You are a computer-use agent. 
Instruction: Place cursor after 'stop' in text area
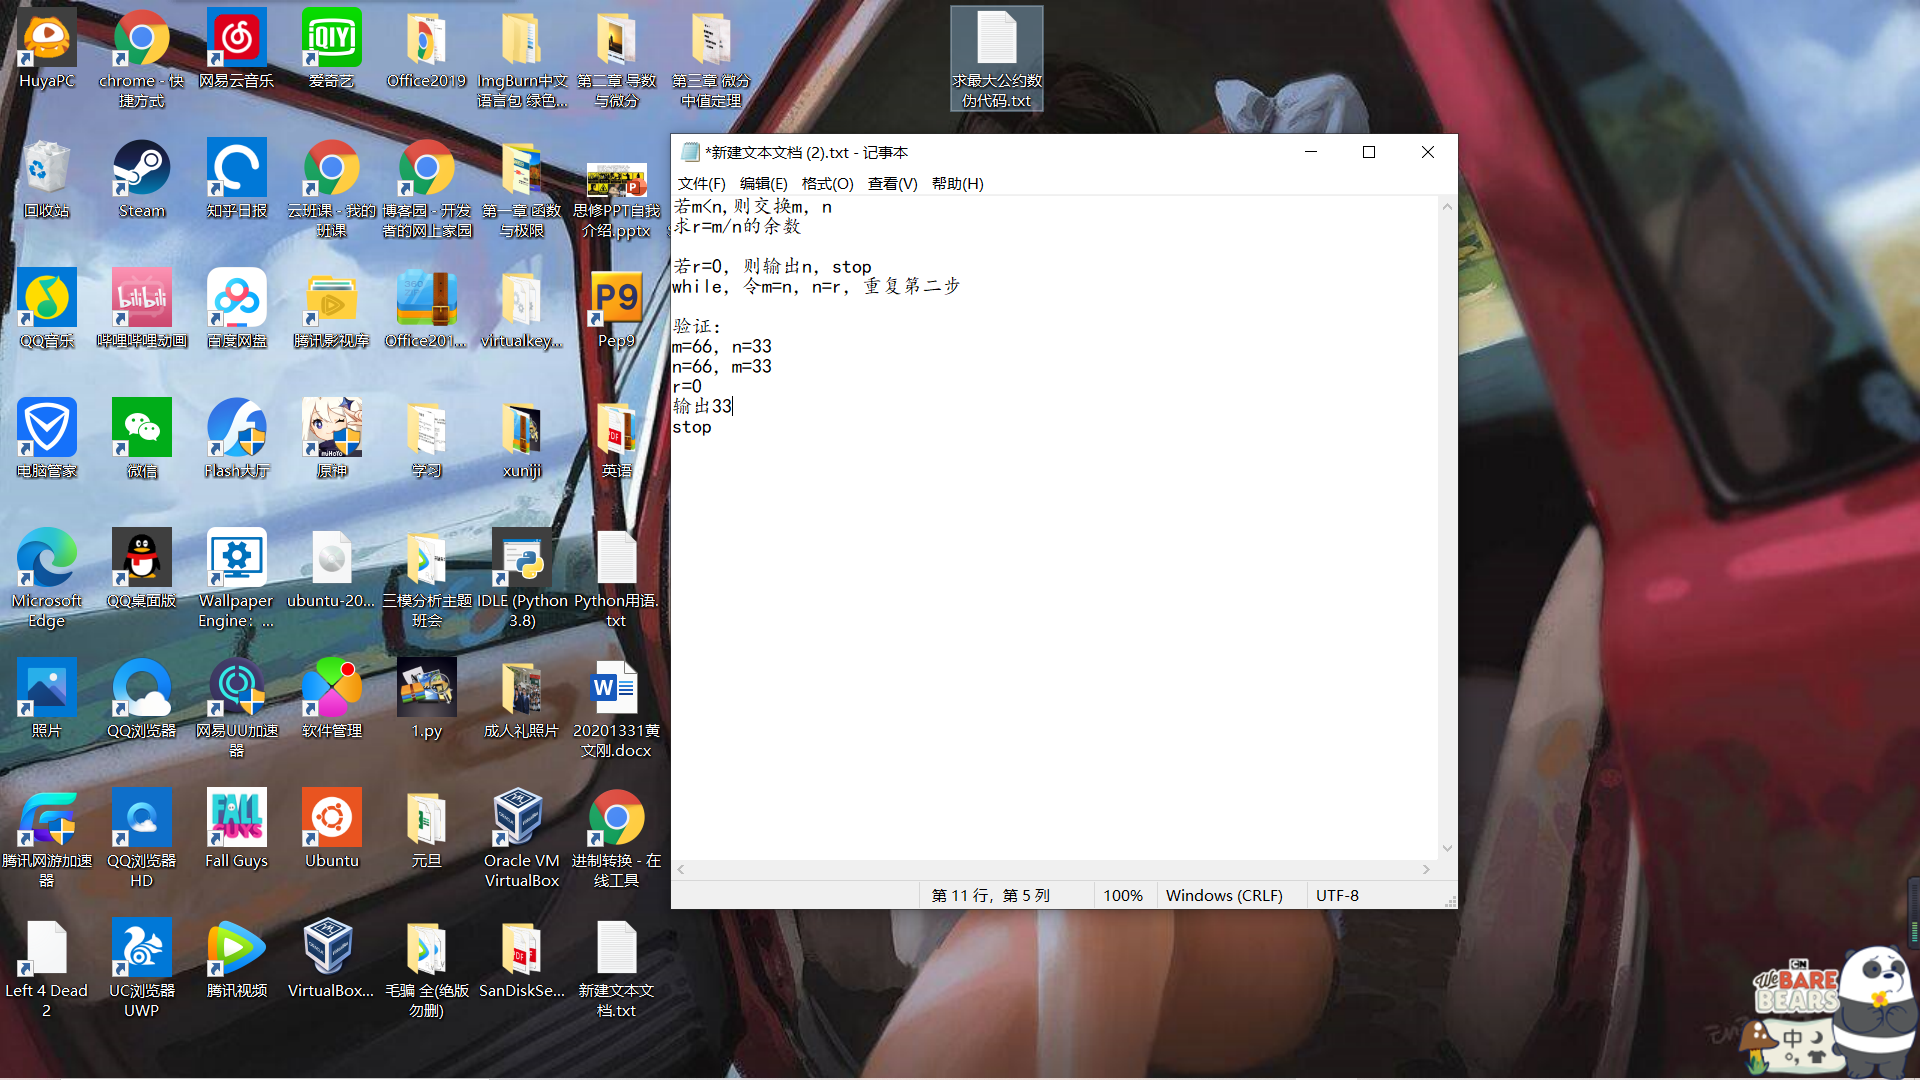714,428
